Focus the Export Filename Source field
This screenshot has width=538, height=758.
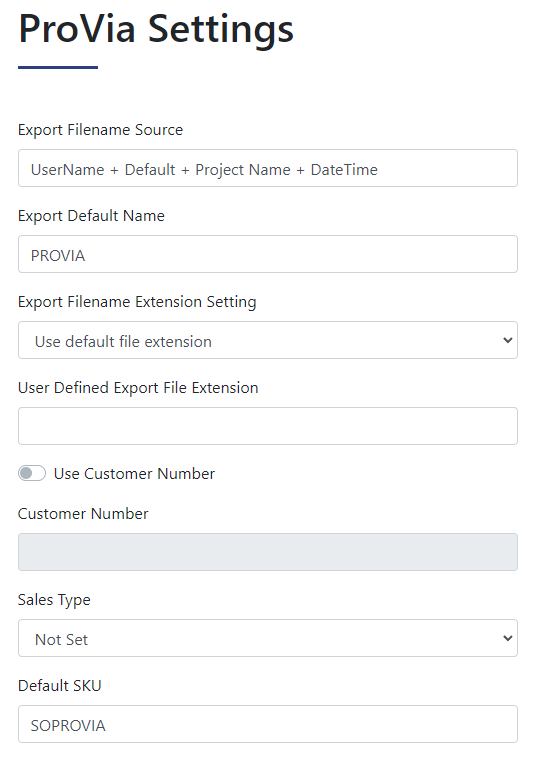point(268,168)
